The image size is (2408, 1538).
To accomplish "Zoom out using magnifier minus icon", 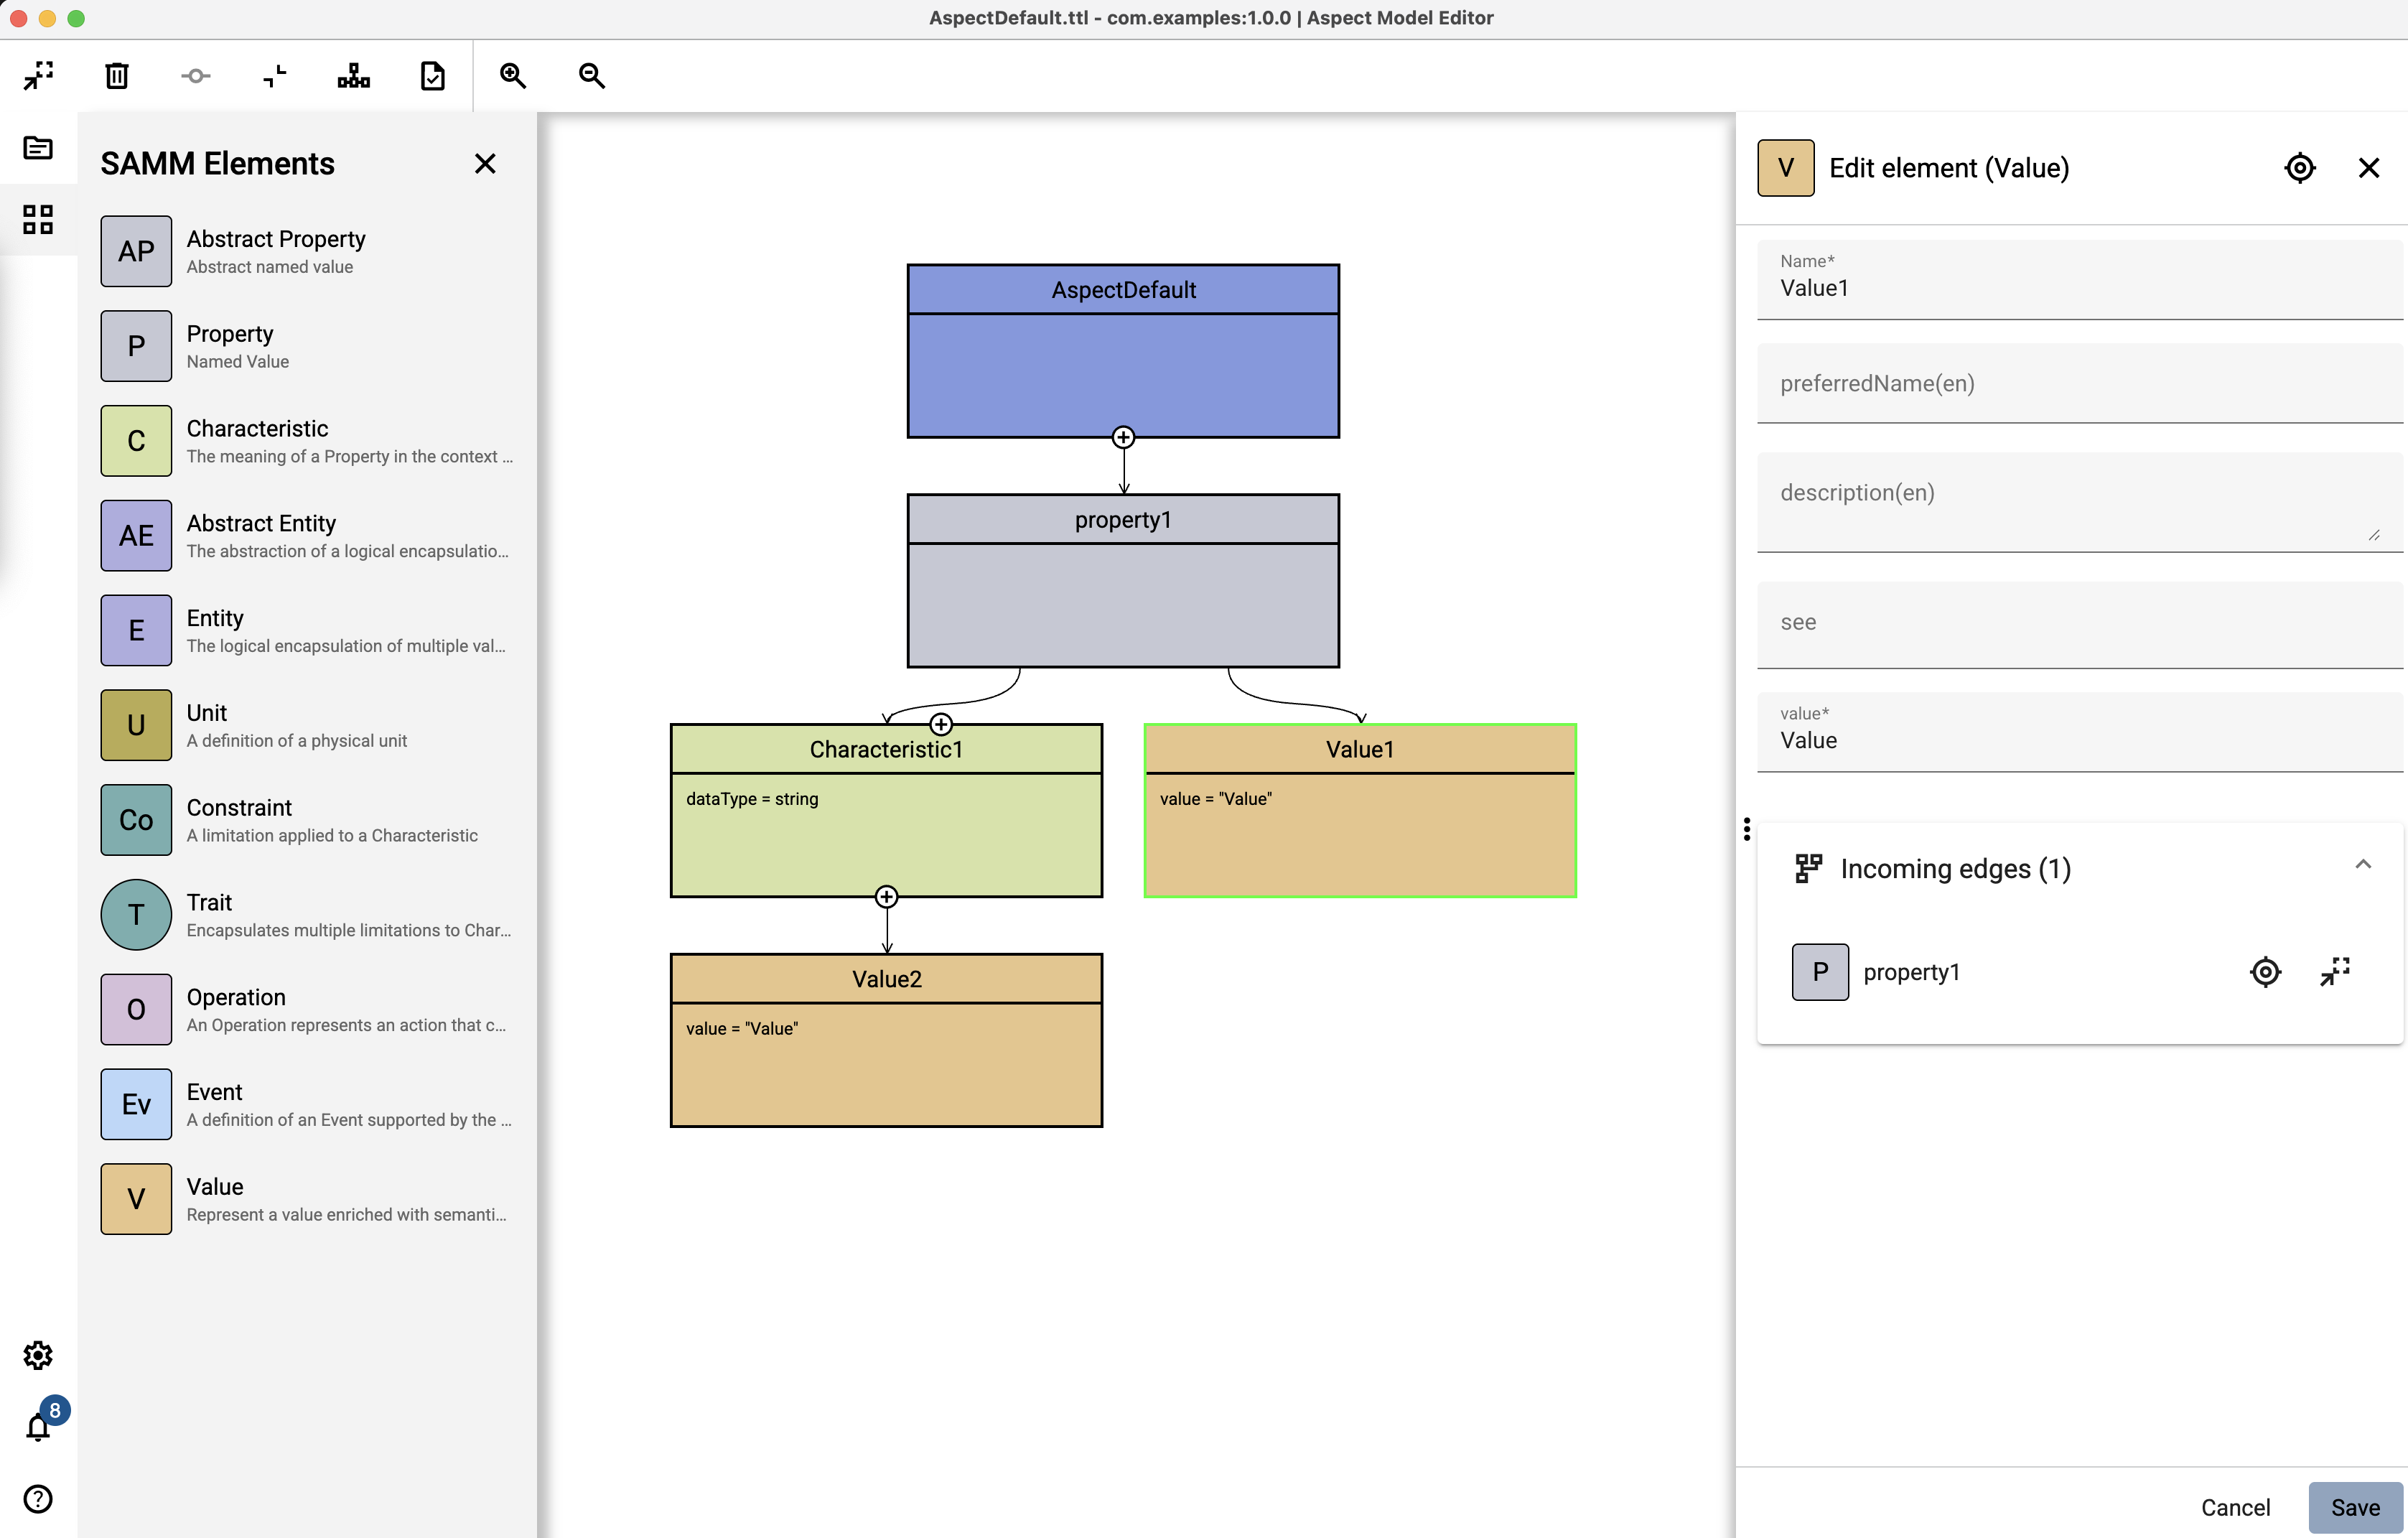I will [592, 76].
